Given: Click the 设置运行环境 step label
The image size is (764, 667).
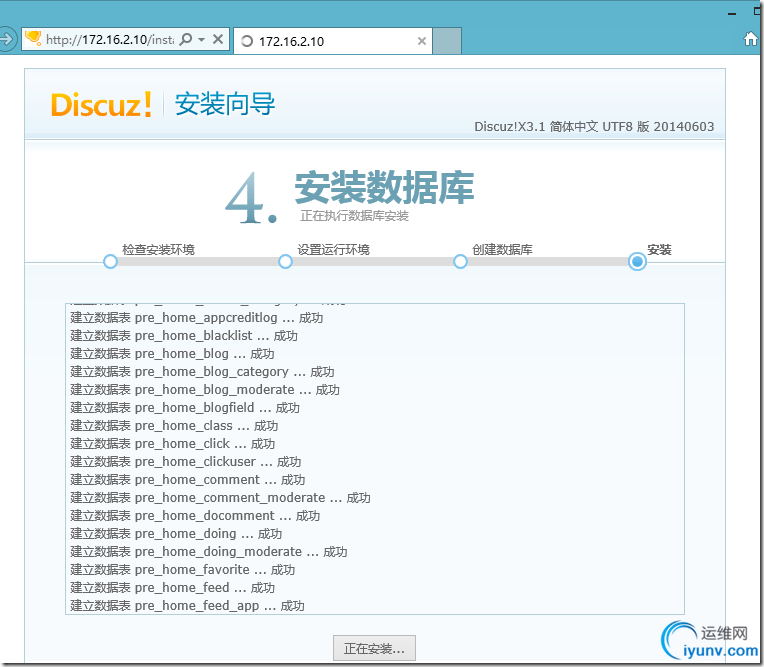Looking at the screenshot, I should pos(334,250).
